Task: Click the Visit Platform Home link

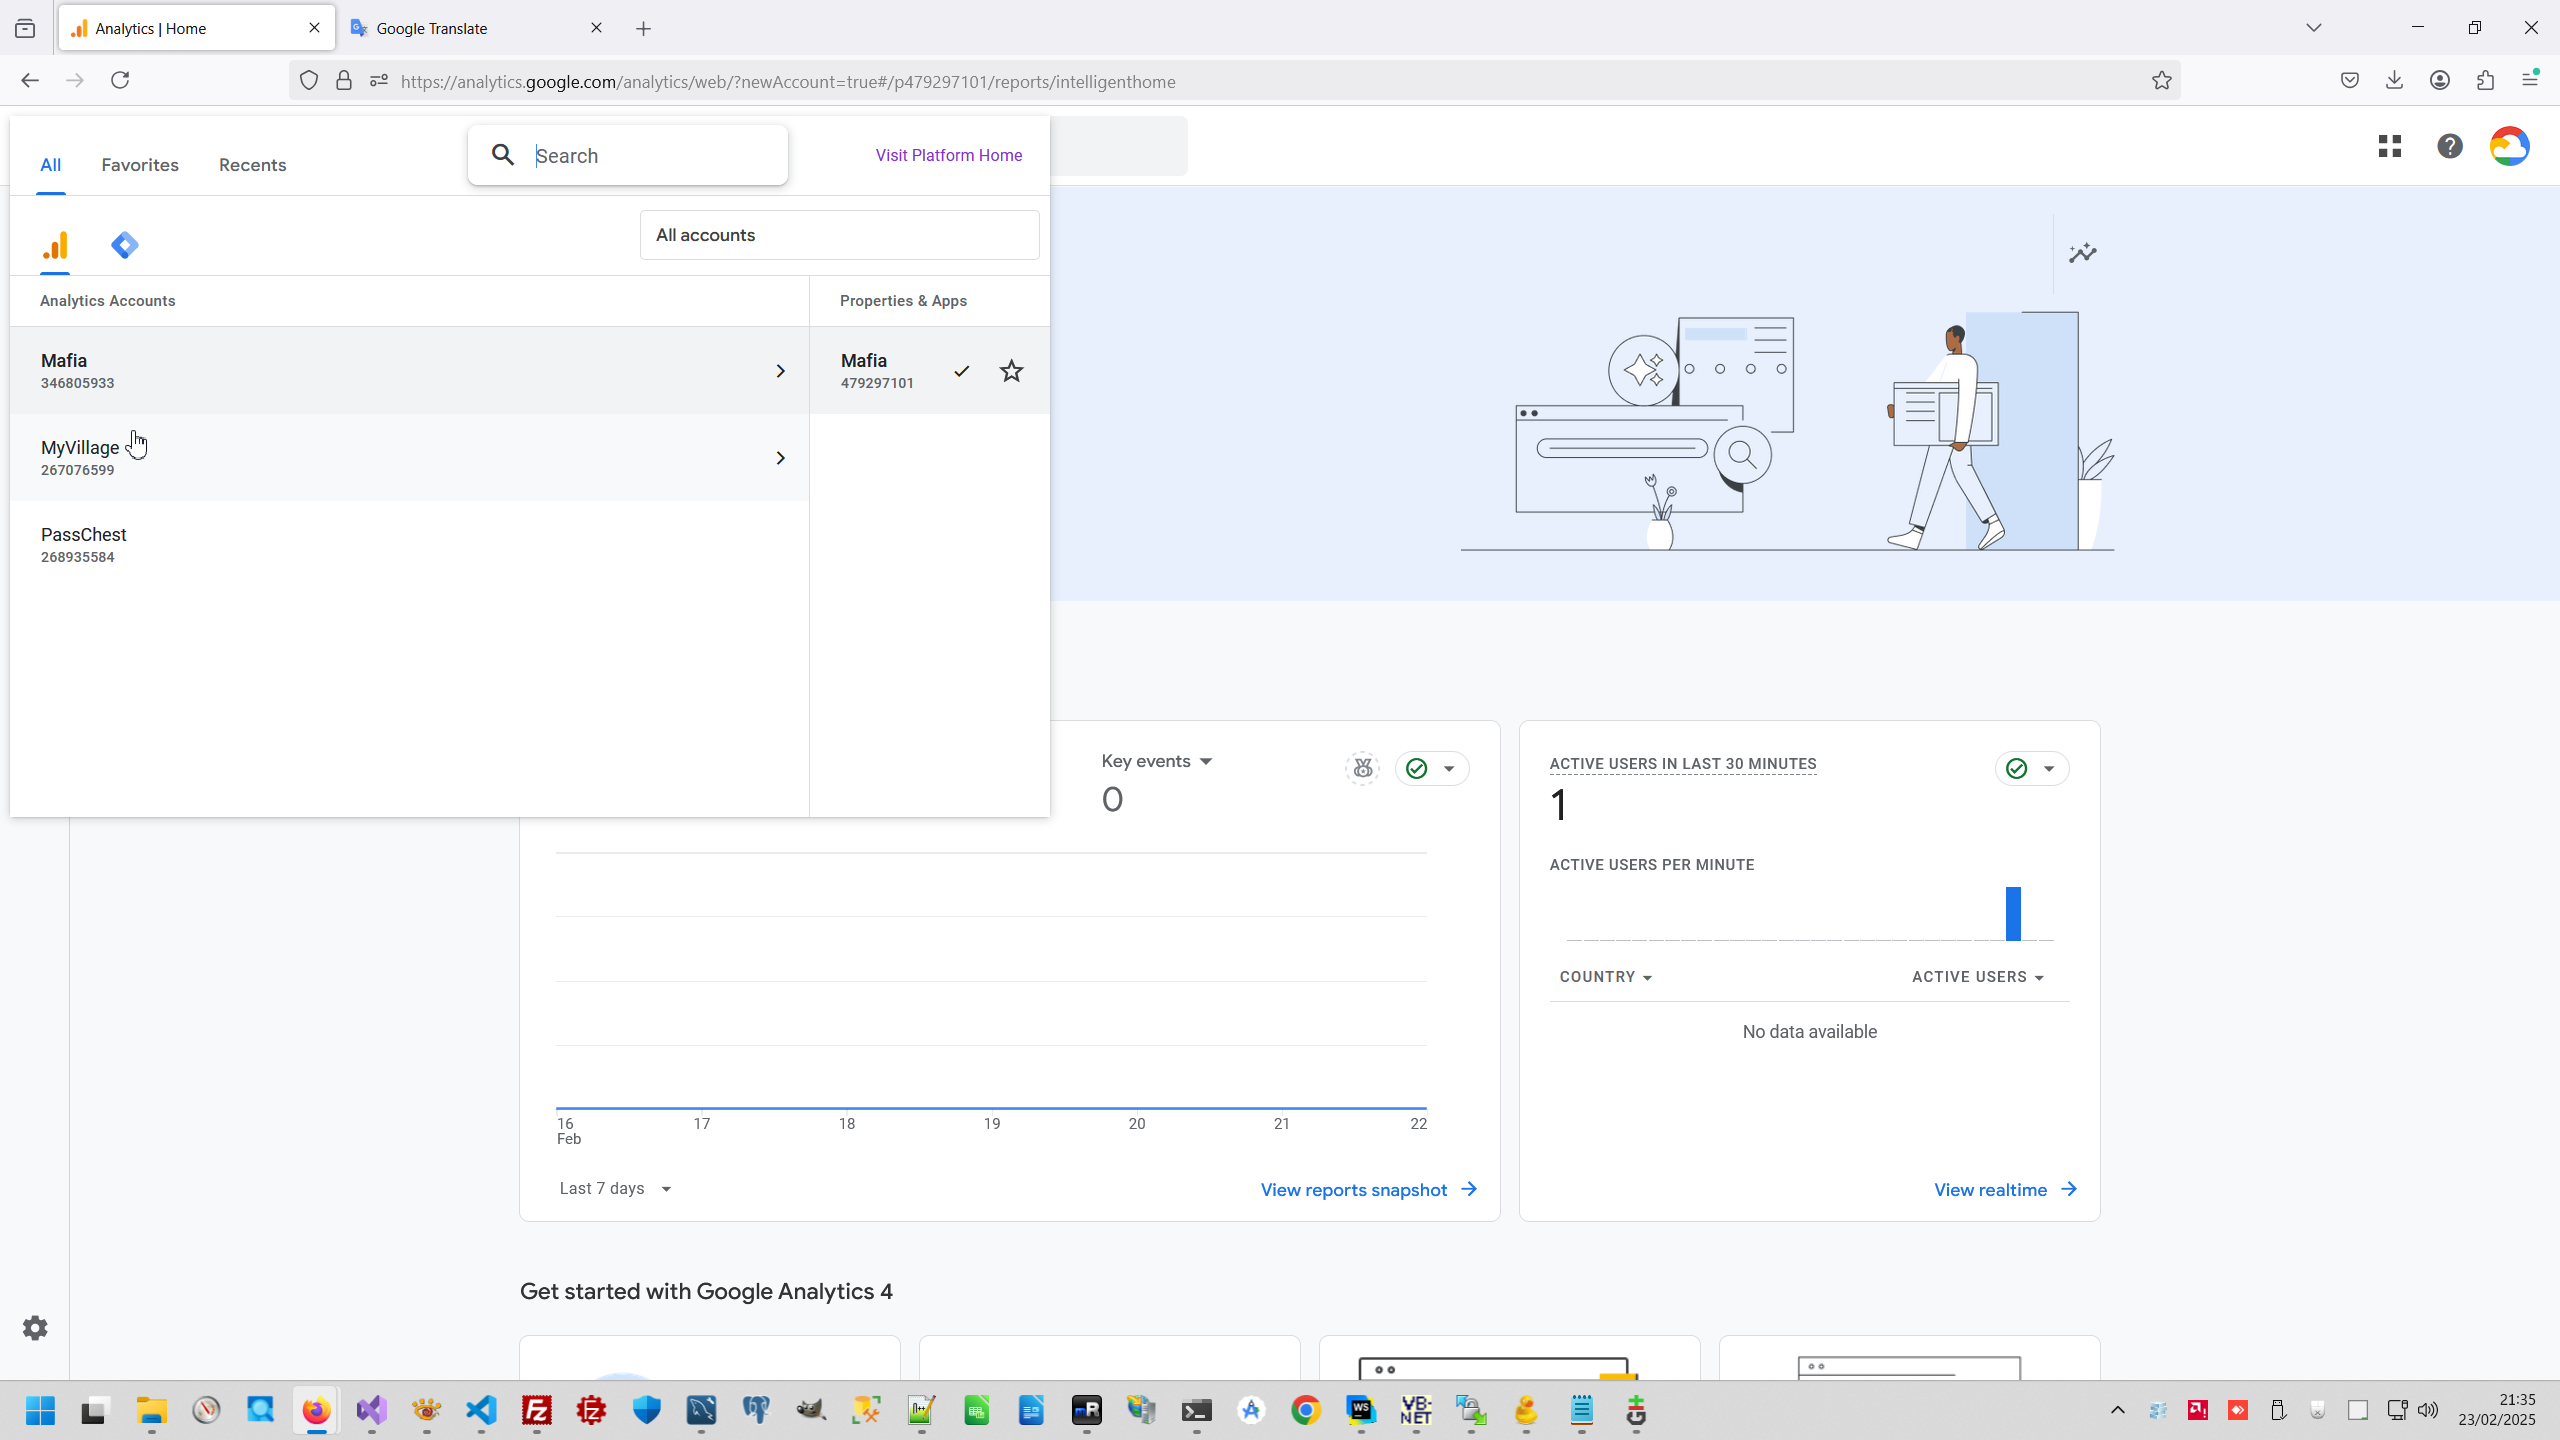Action: [948, 155]
